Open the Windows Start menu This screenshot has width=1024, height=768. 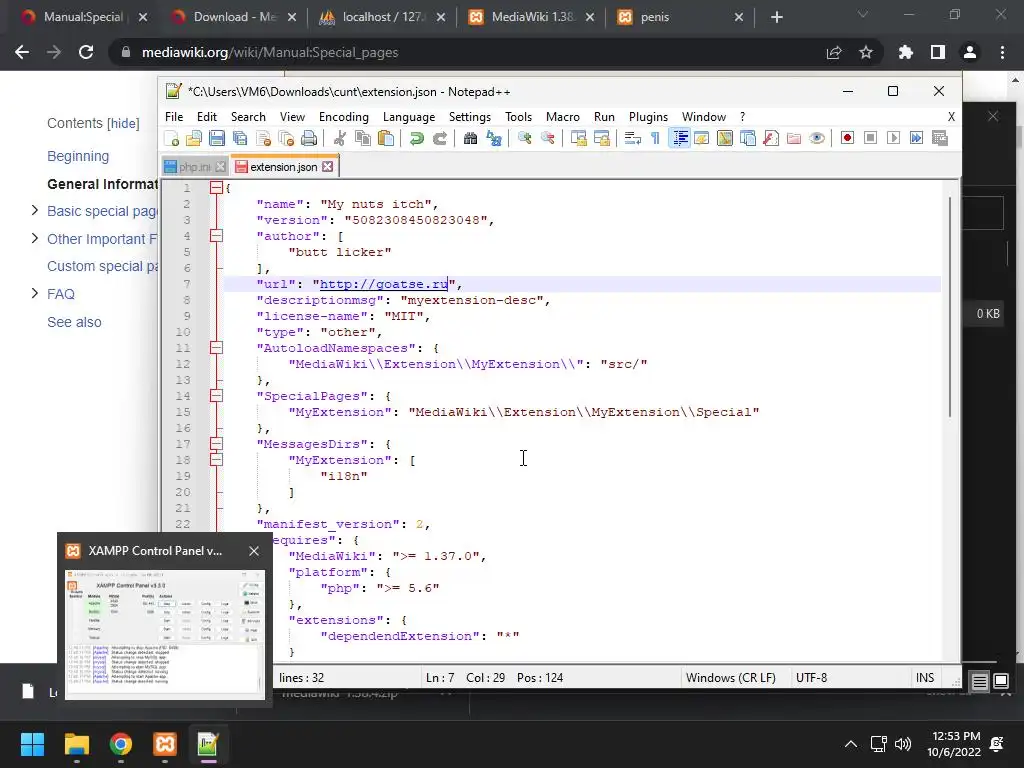[x=32, y=744]
